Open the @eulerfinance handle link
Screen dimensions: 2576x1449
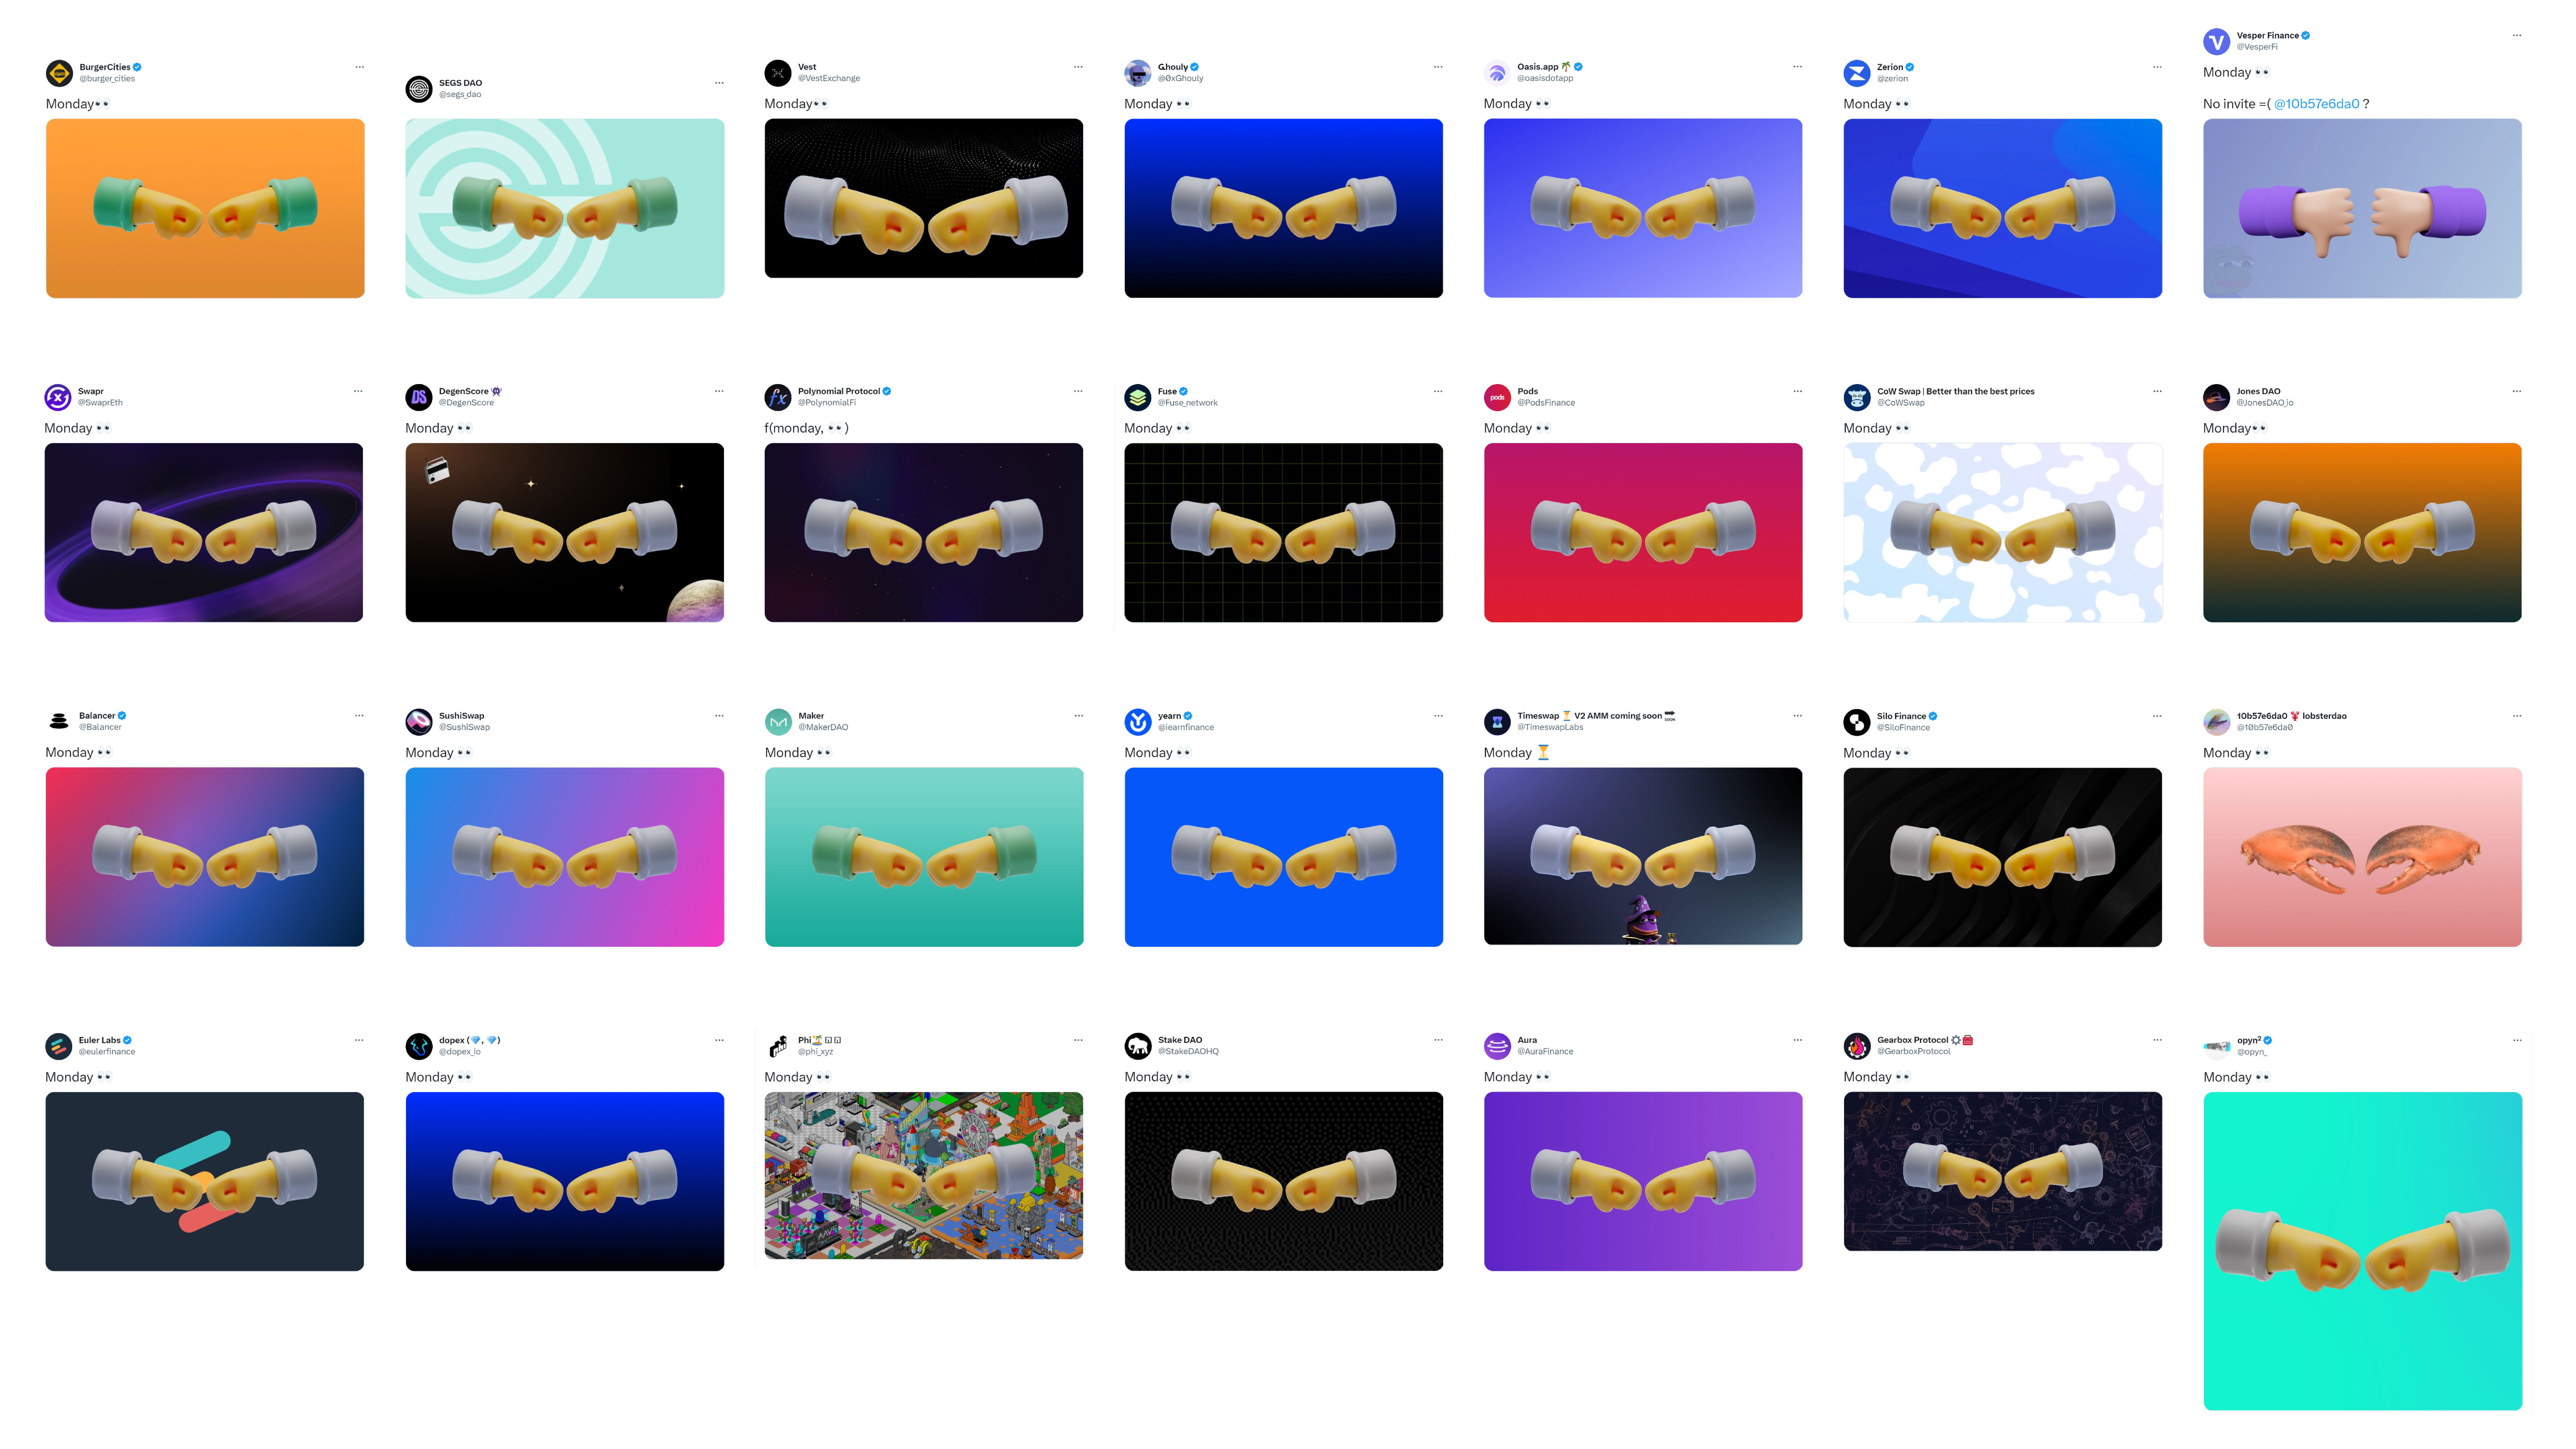(x=107, y=1052)
